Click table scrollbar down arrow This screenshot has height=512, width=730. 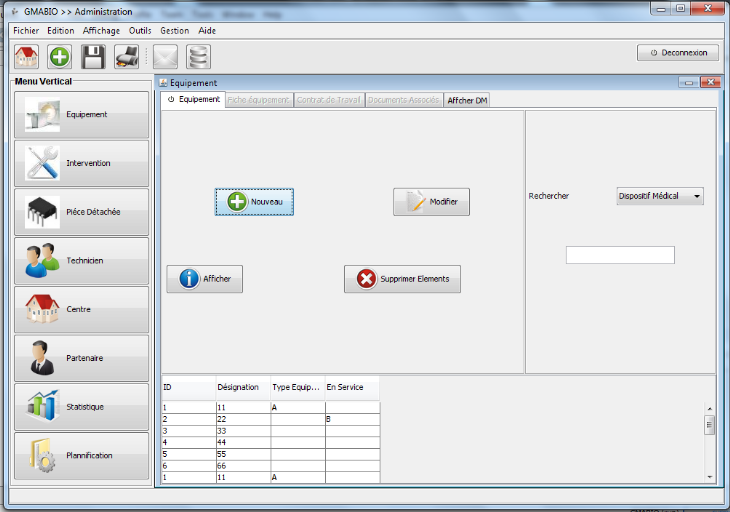[710, 477]
